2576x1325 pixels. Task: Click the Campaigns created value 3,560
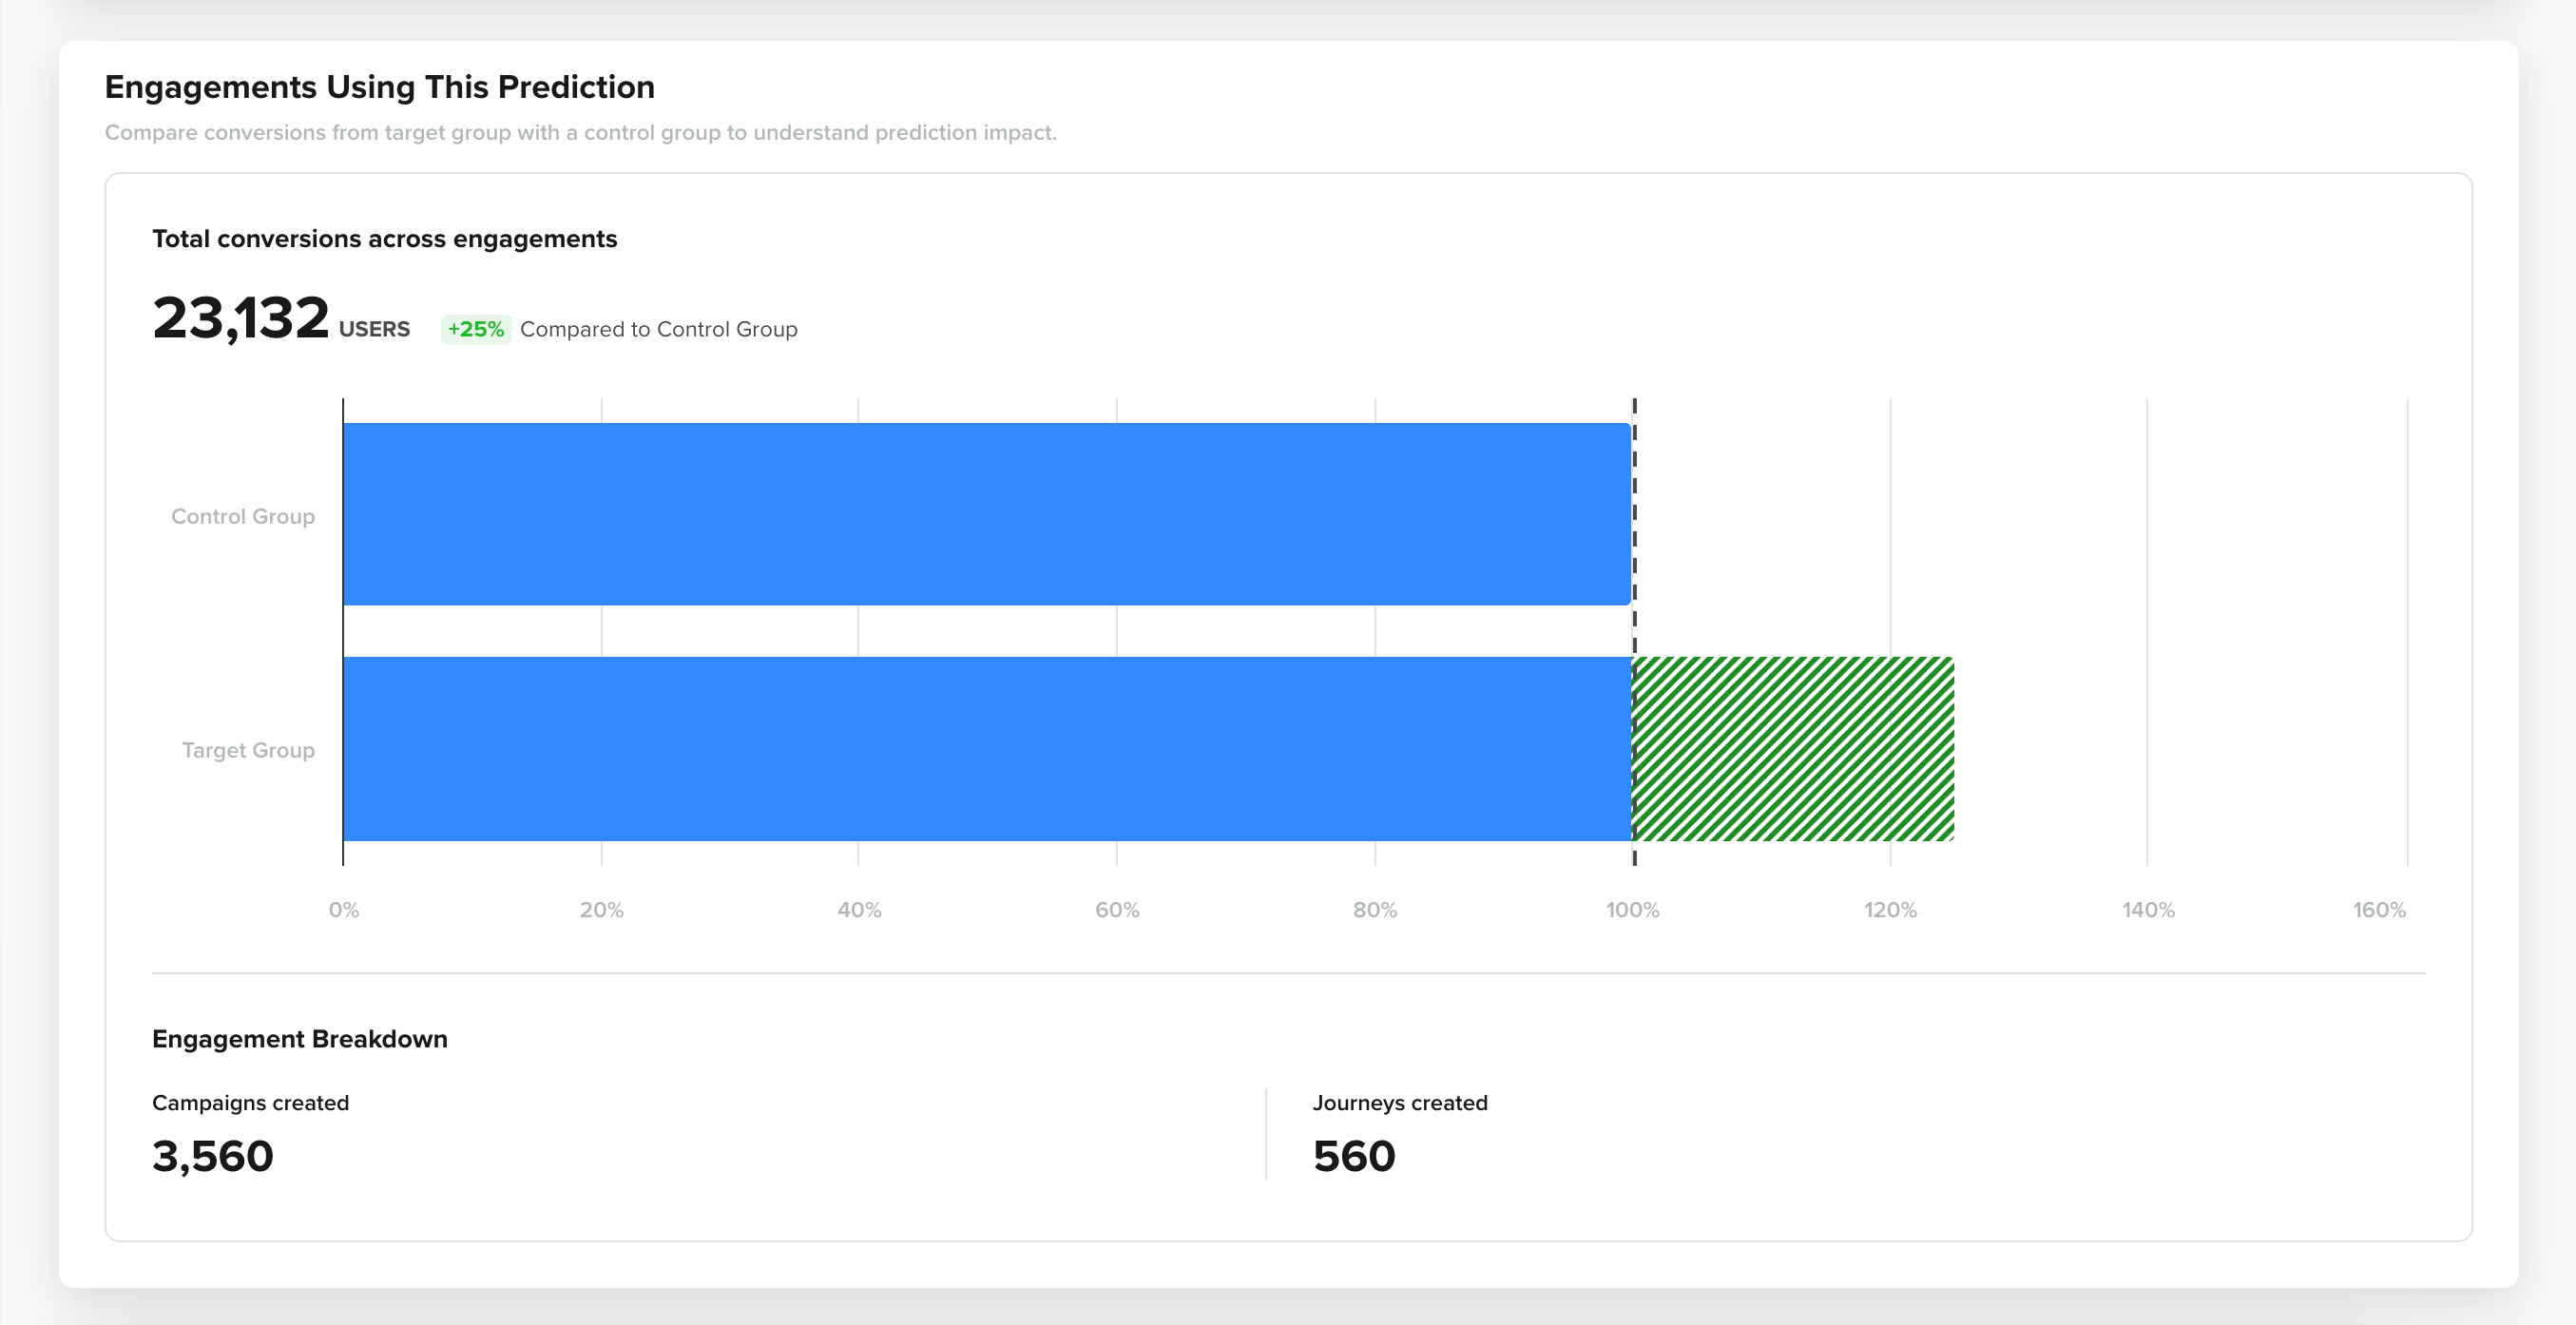click(211, 1156)
